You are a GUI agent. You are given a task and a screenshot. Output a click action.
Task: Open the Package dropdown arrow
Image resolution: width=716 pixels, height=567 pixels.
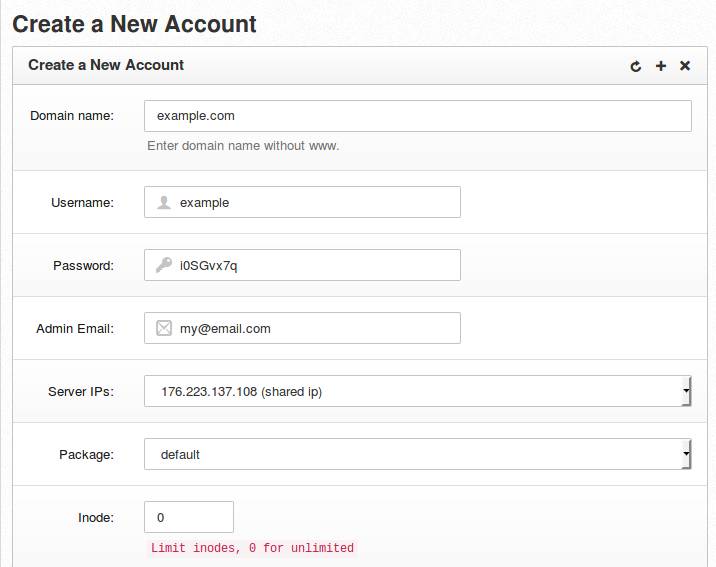click(x=686, y=454)
